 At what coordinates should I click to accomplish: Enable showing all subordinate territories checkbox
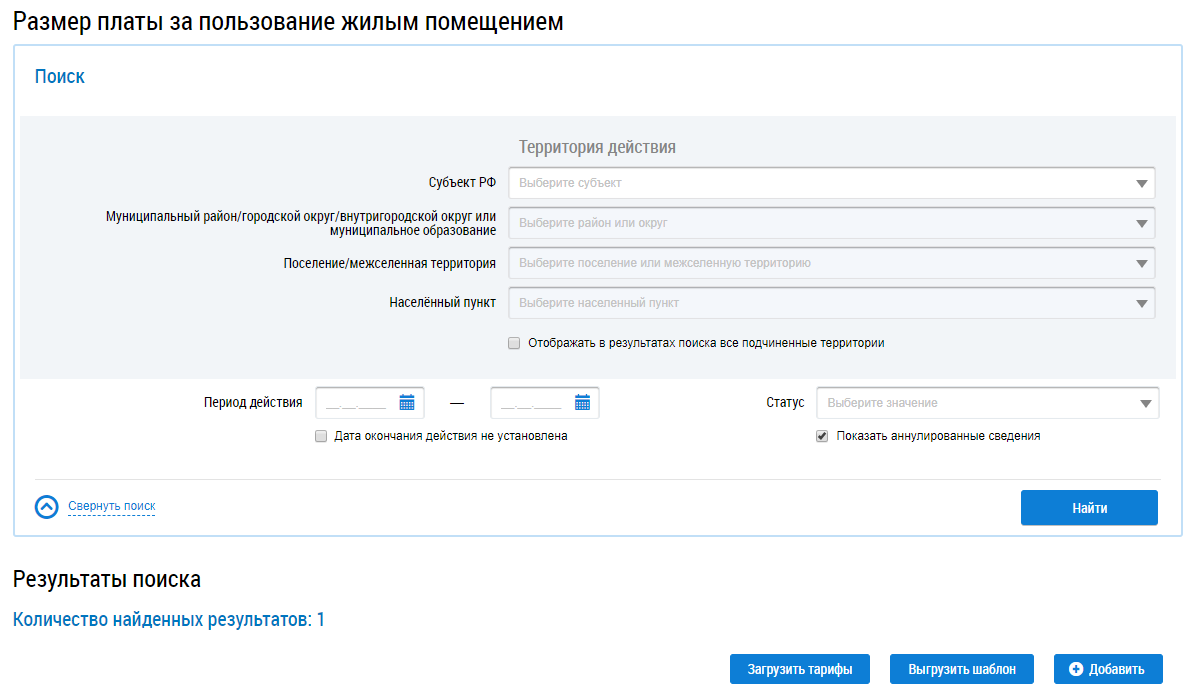(x=514, y=343)
